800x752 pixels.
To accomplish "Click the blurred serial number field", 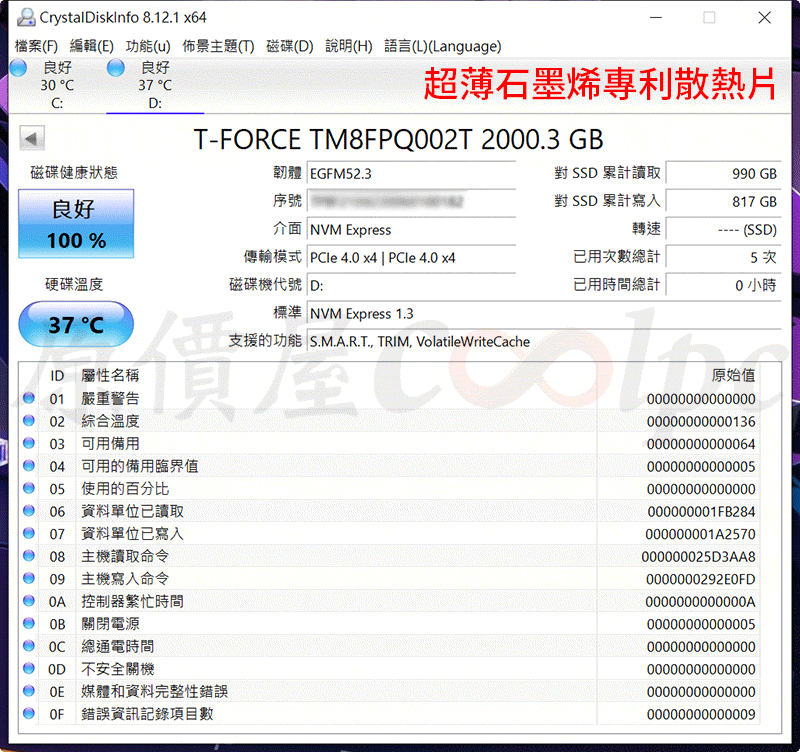I will tap(411, 201).
